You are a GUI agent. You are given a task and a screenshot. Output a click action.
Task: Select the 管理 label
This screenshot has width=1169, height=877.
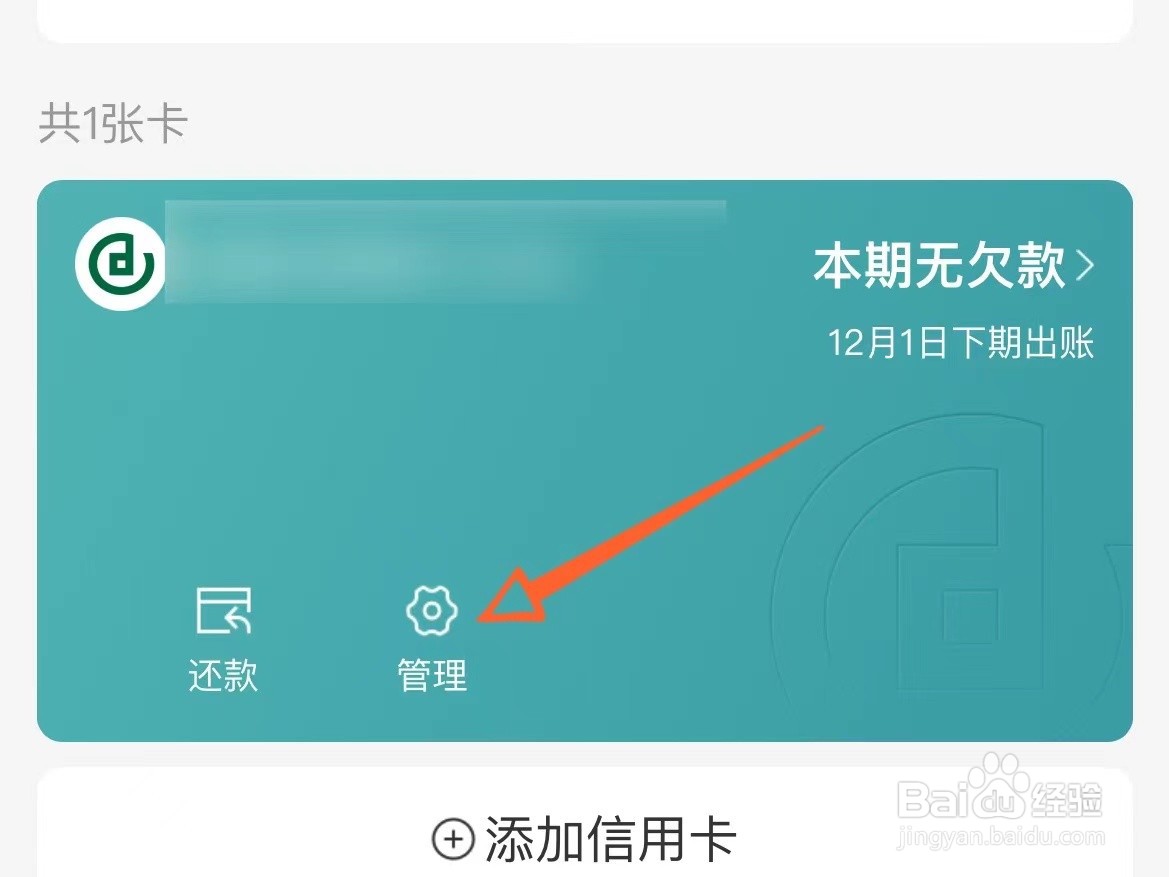(x=432, y=676)
